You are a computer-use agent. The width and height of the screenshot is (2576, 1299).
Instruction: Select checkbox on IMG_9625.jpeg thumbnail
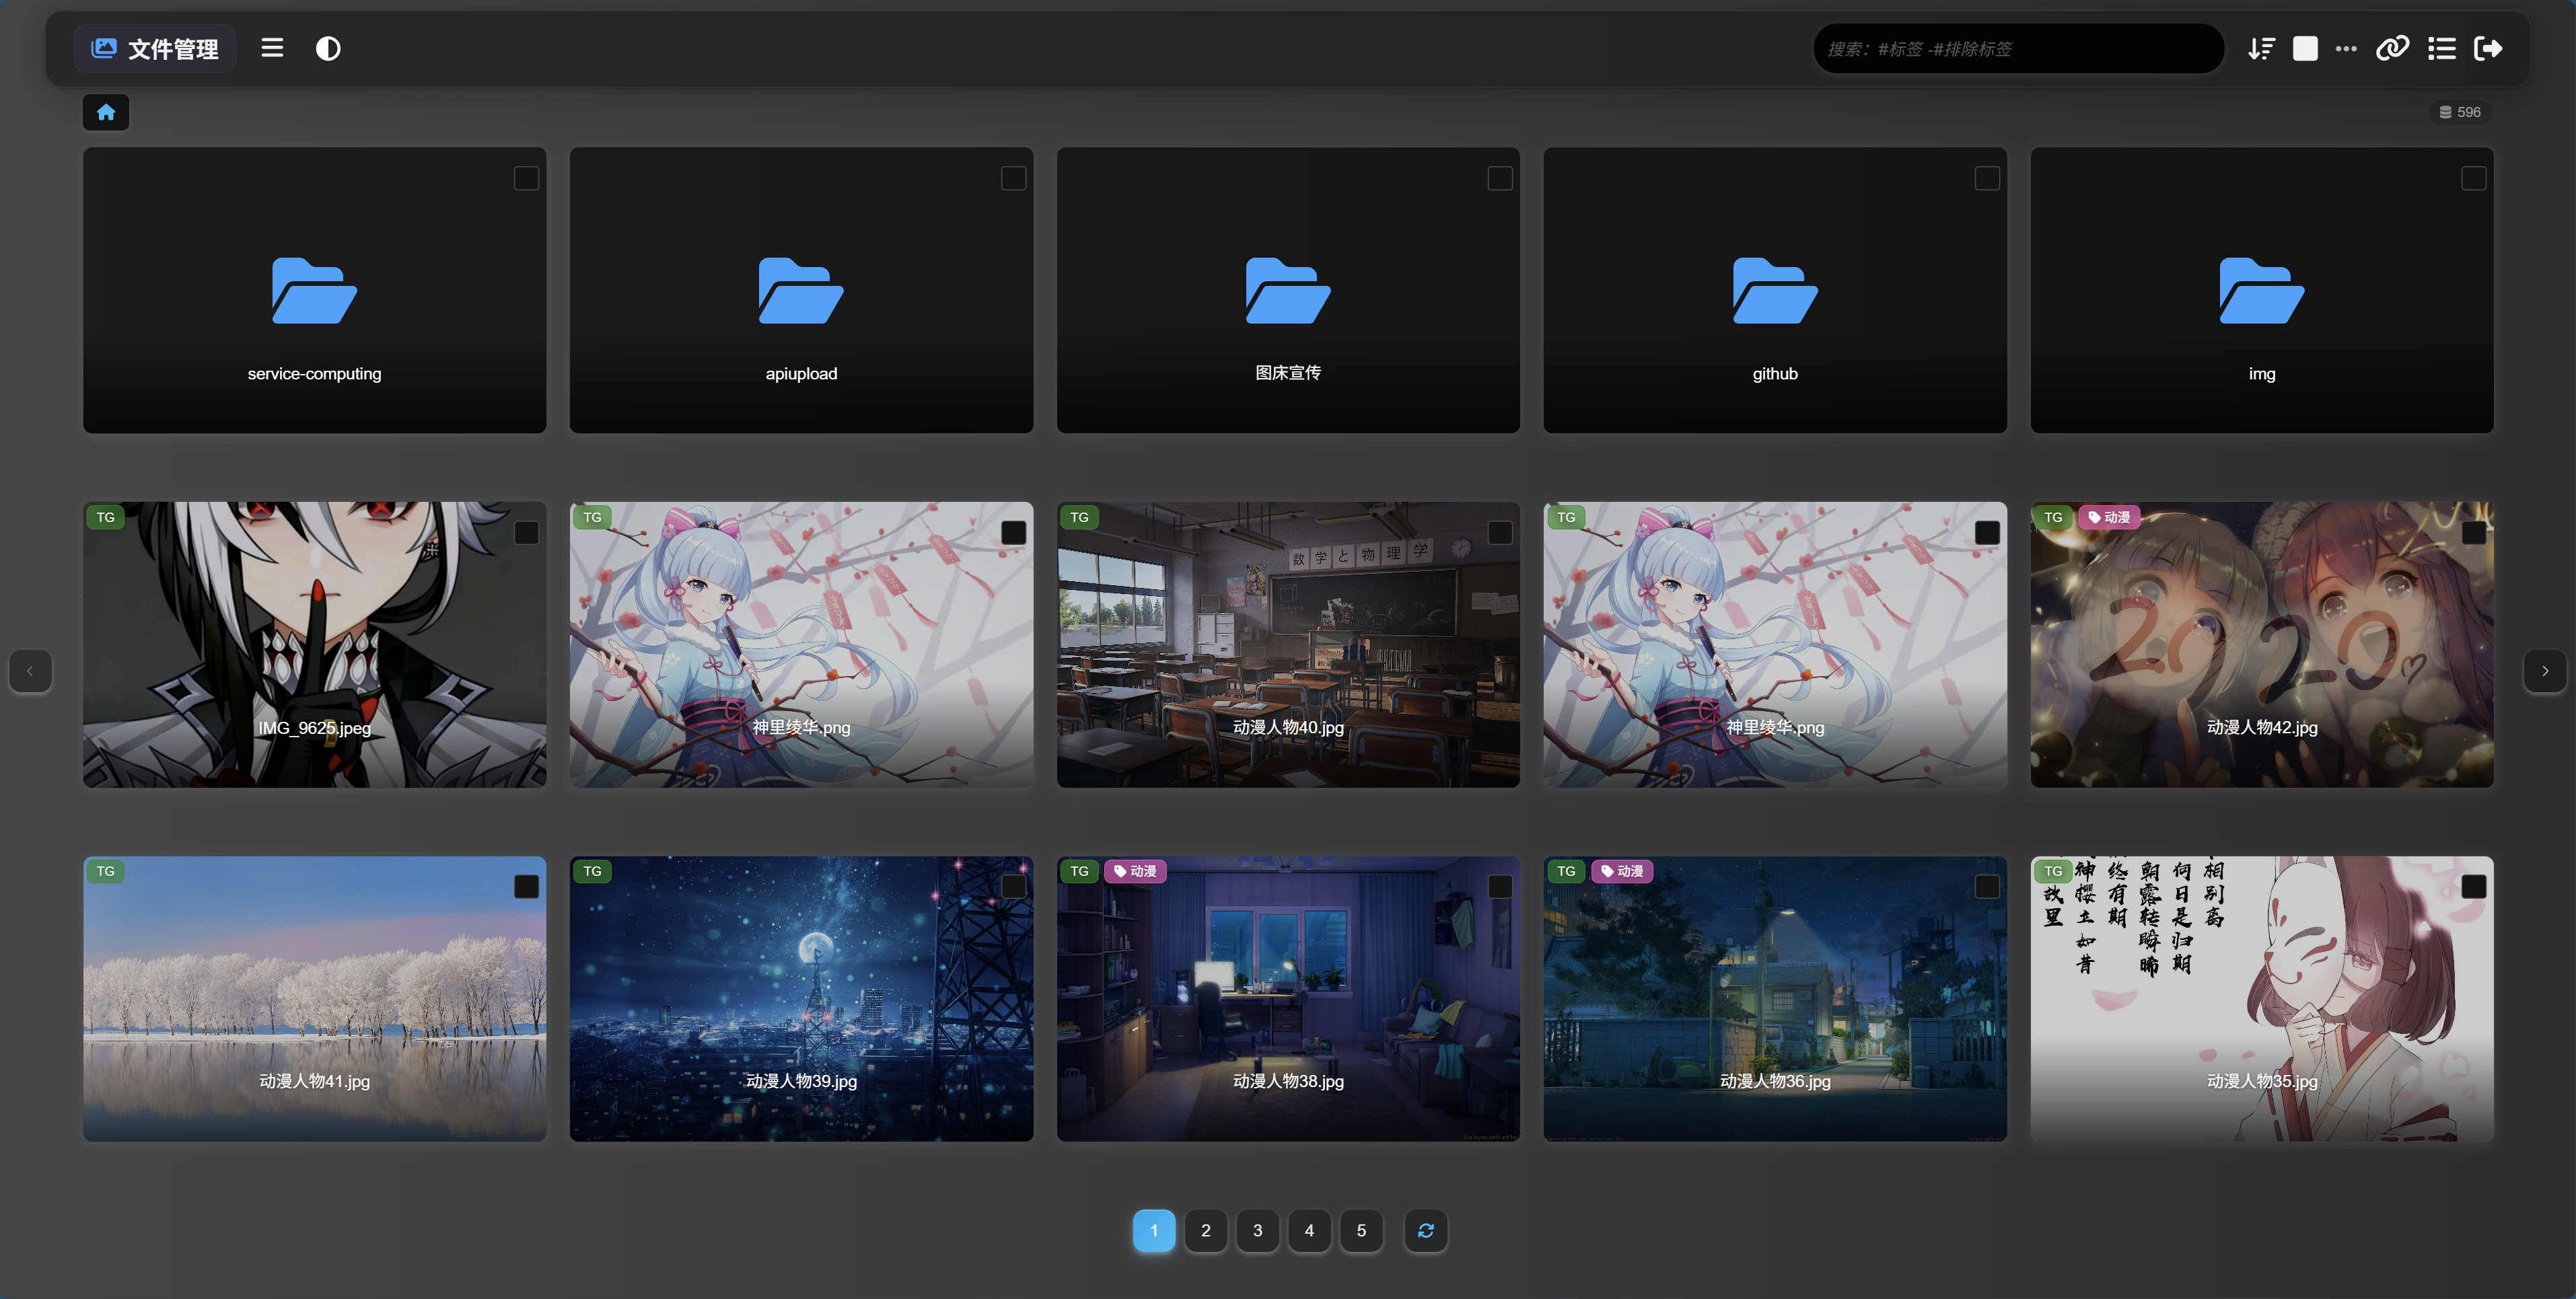[526, 532]
